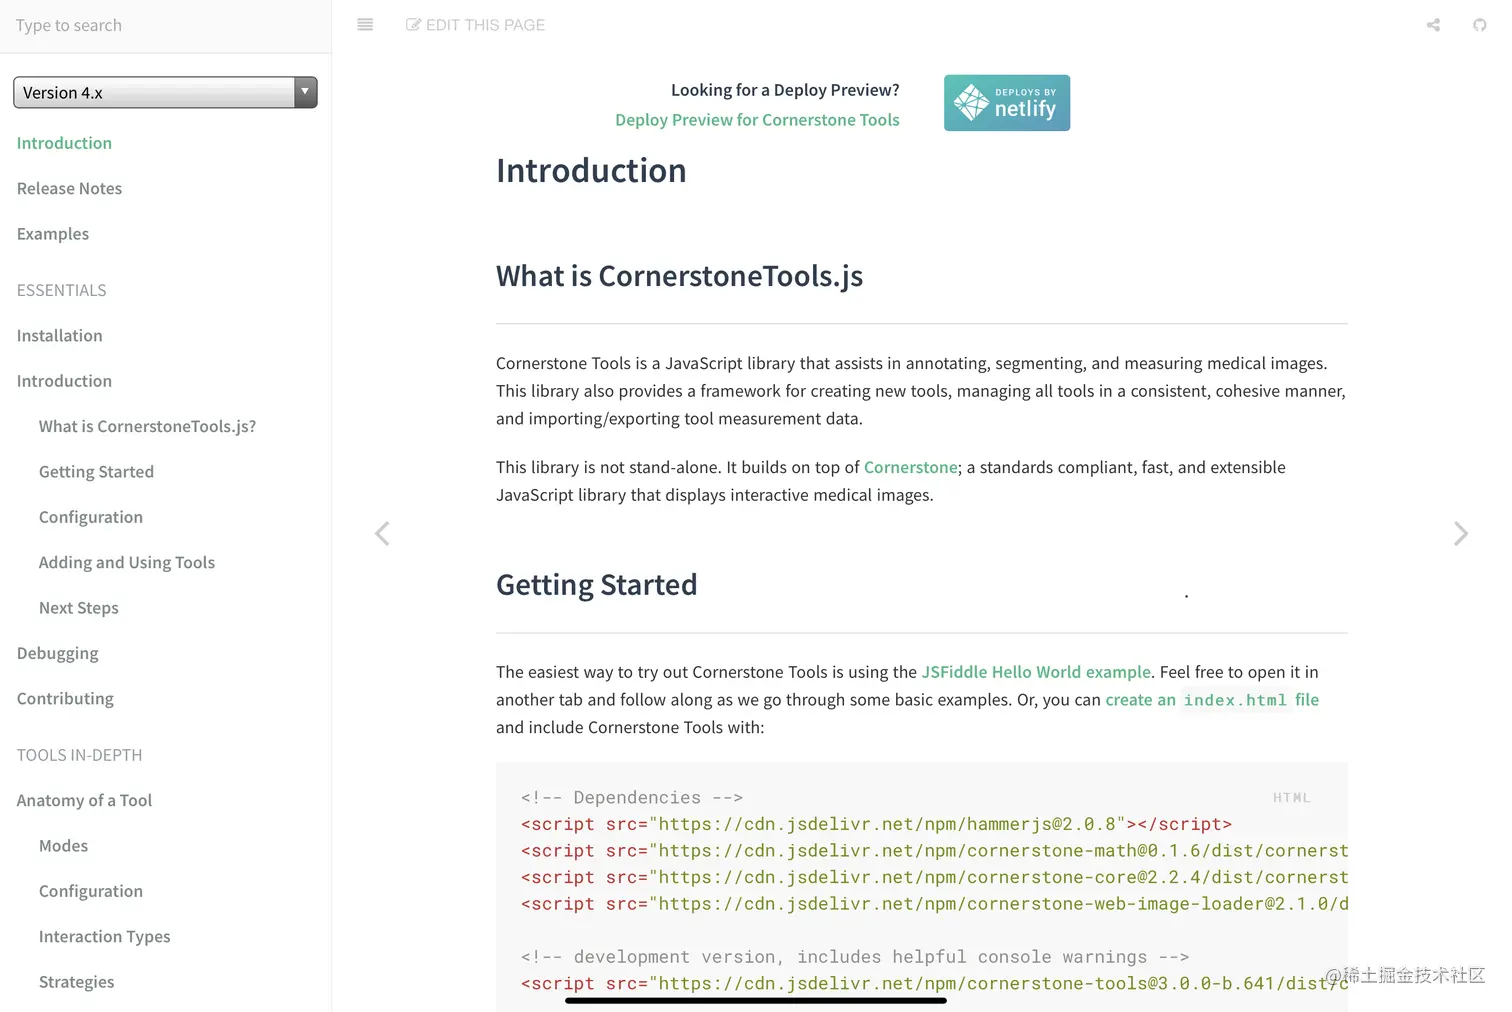This screenshot has width=1512, height=1012.
Task: Open Strategies in the sidebar
Action: coord(76,982)
